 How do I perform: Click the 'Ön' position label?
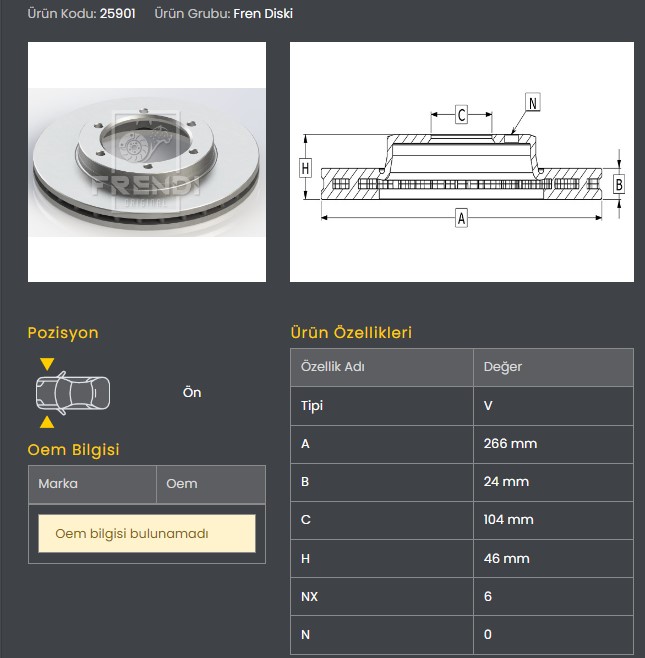point(192,393)
